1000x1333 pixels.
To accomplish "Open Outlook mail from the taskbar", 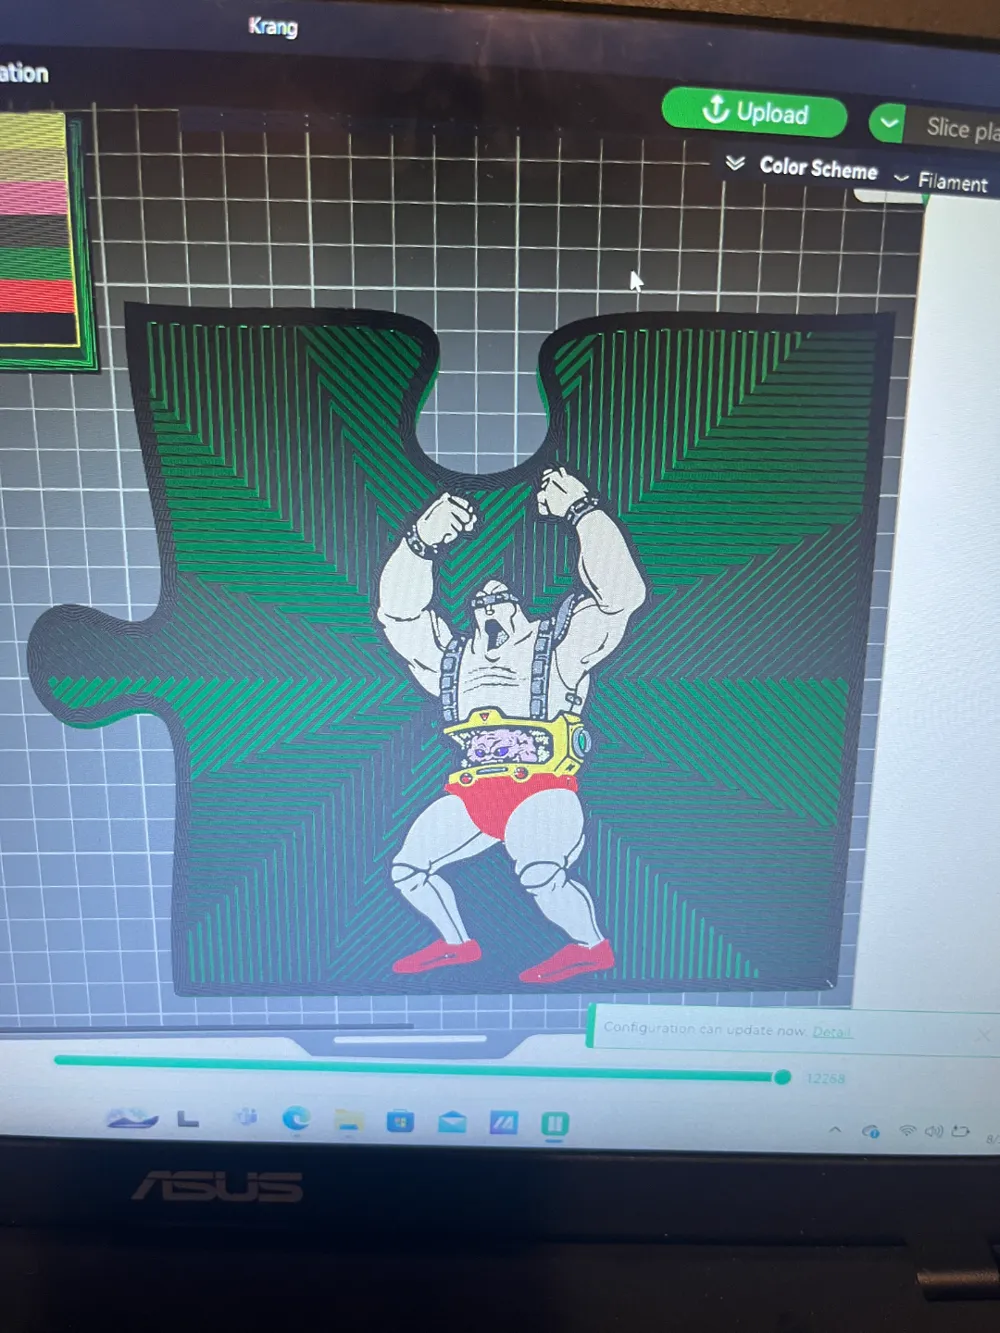I will pos(452,1119).
